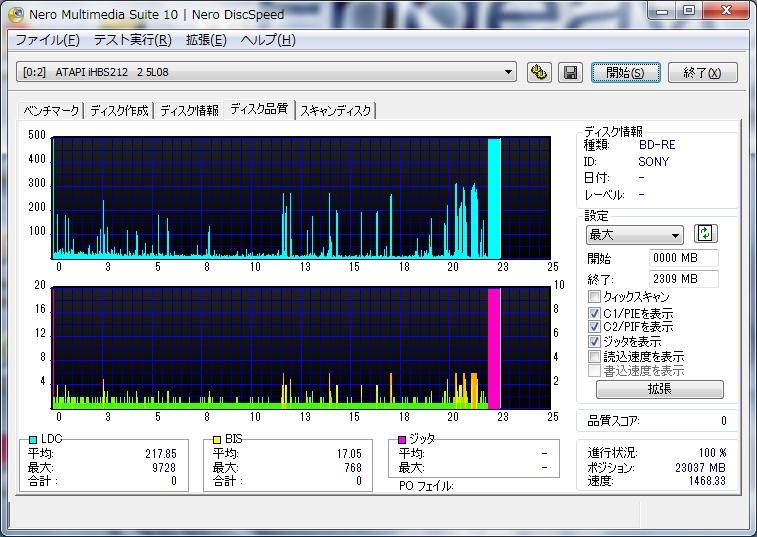Click the PO フェイル label
The height and width of the screenshot is (537, 757).
(x=426, y=486)
